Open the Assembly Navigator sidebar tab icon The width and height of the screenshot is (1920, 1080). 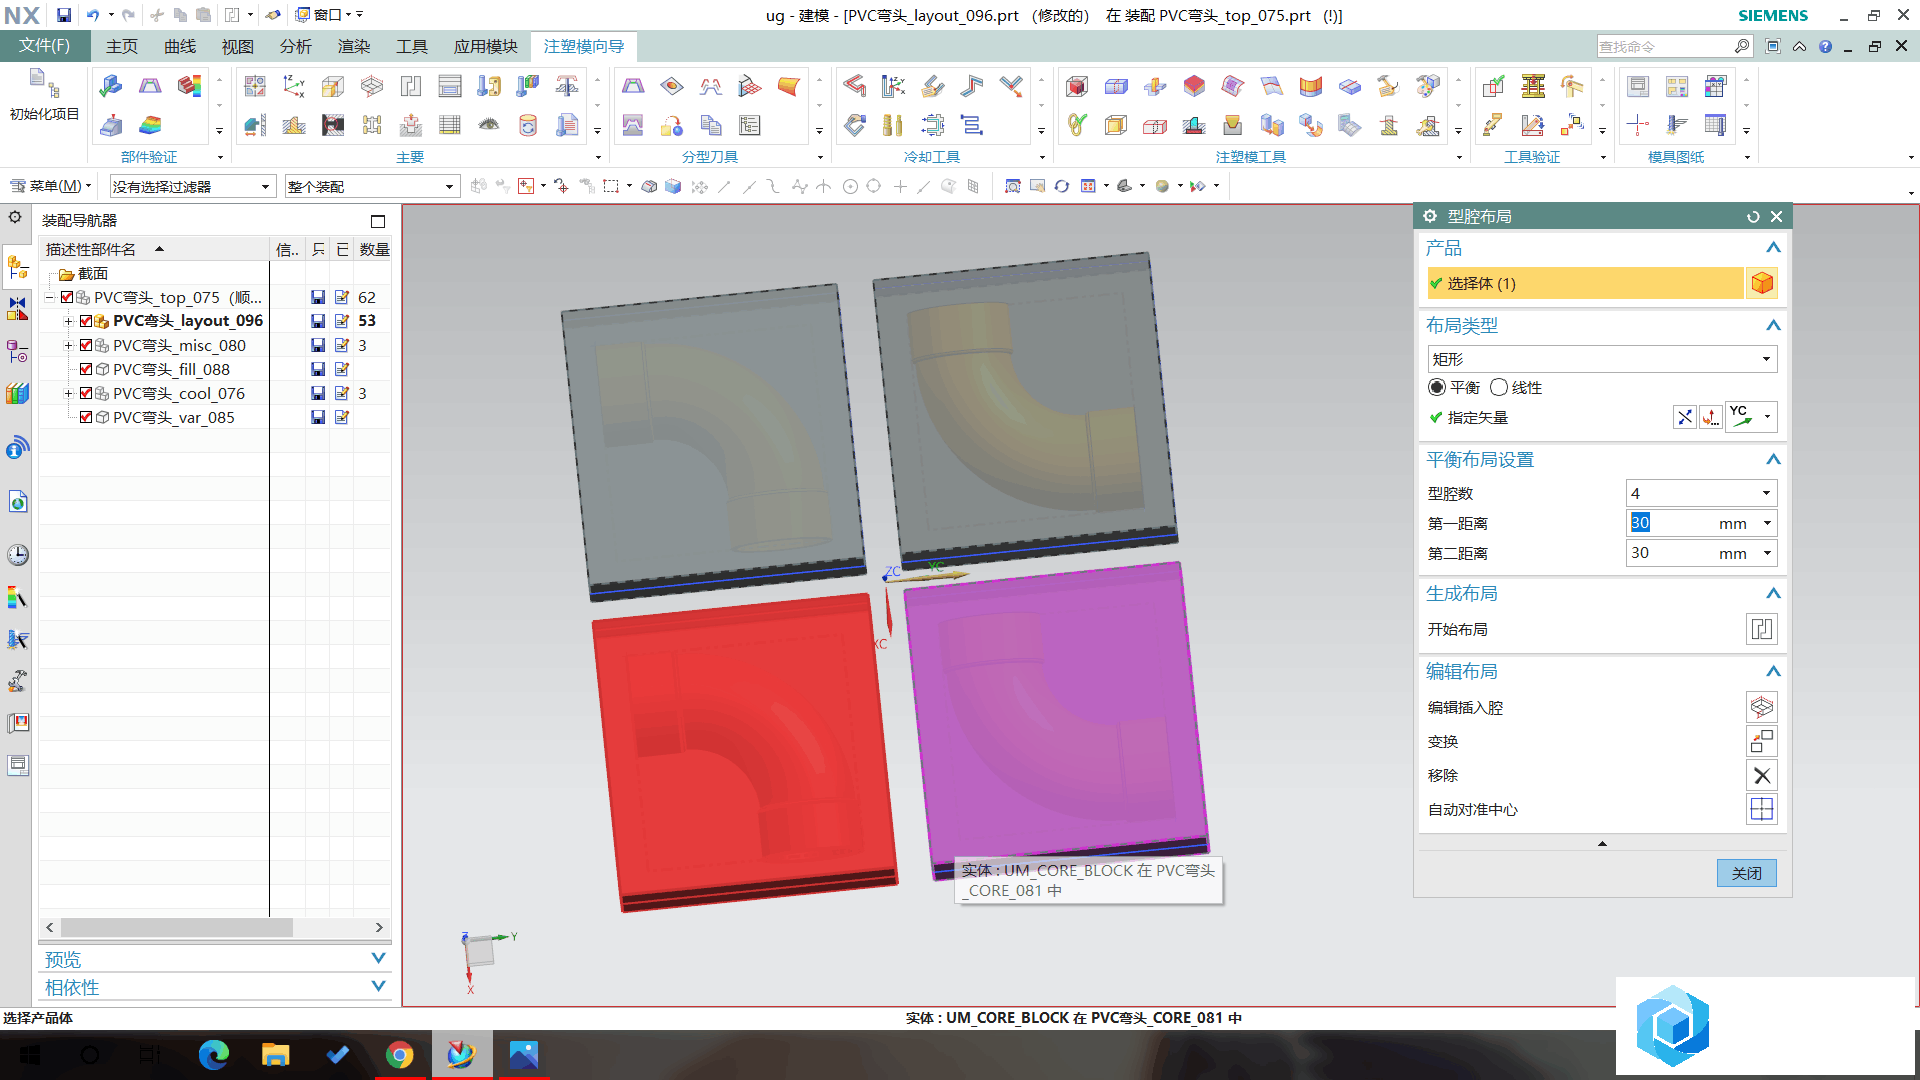click(x=17, y=267)
